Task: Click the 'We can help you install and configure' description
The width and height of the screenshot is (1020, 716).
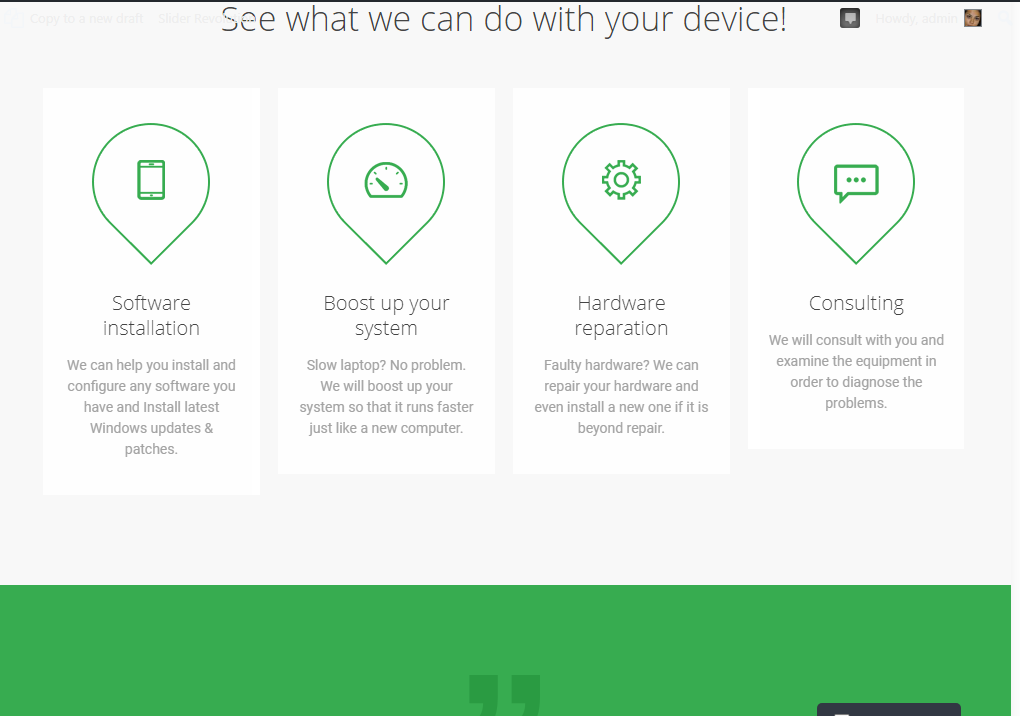Action: (151, 407)
